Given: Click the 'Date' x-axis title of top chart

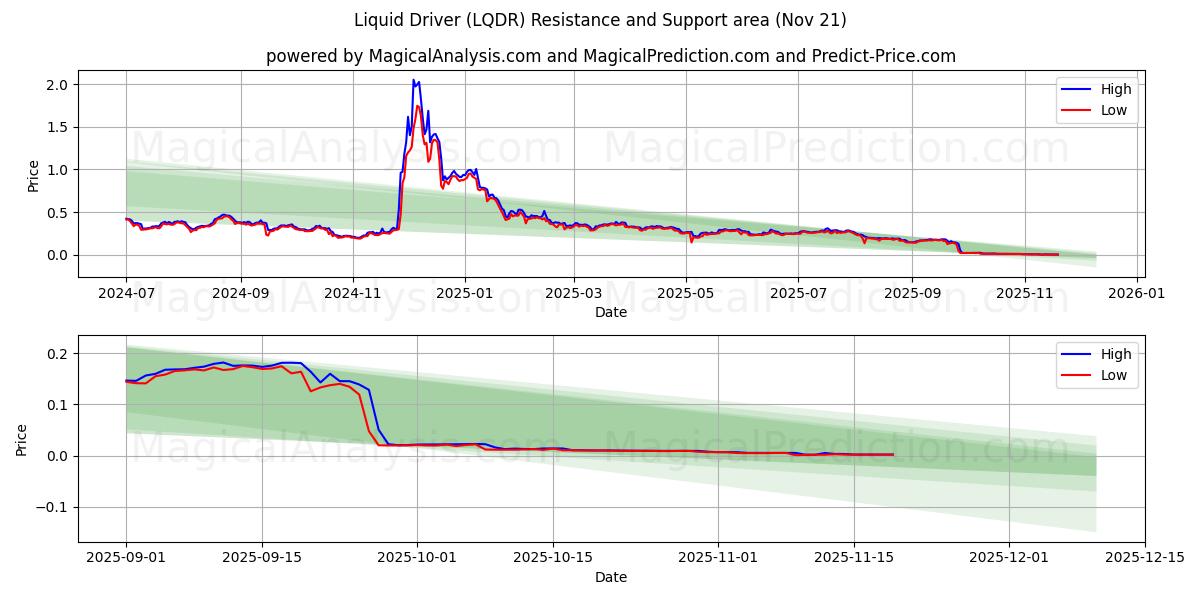Looking at the screenshot, I should [611, 312].
